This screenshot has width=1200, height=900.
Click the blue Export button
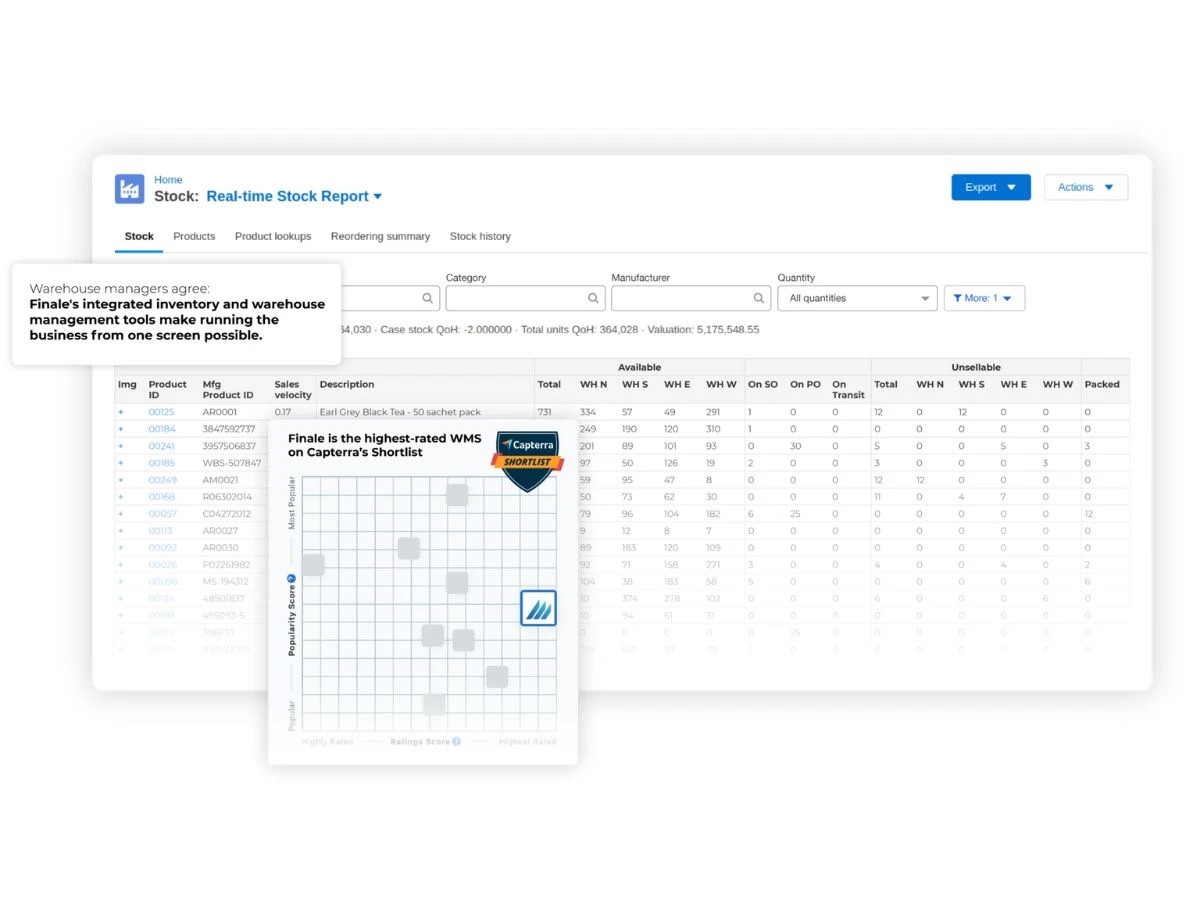pyautogui.click(x=990, y=187)
